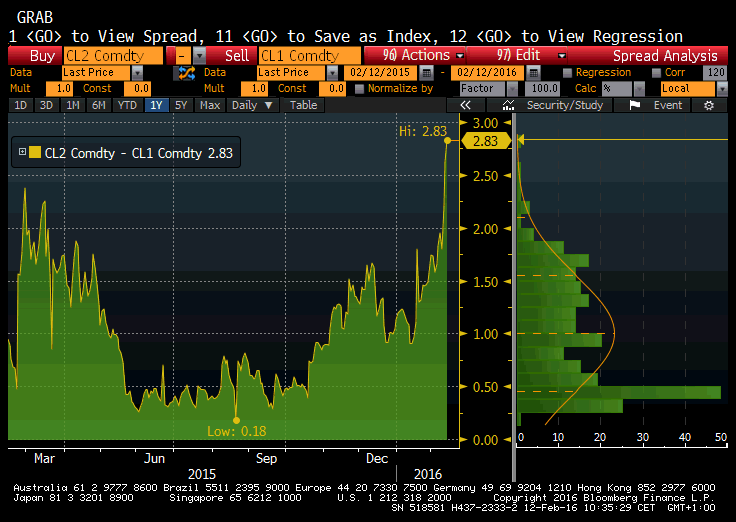Click the panel divider between chart and histogram
This screenshot has height=522, width=736.
point(514,298)
